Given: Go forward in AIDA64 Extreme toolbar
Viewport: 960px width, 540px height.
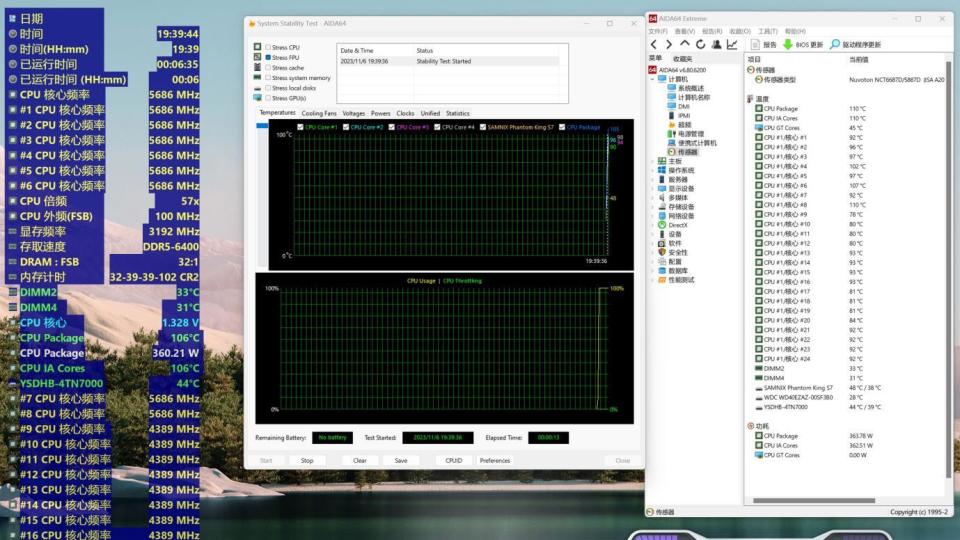Looking at the screenshot, I should pos(669,45).
